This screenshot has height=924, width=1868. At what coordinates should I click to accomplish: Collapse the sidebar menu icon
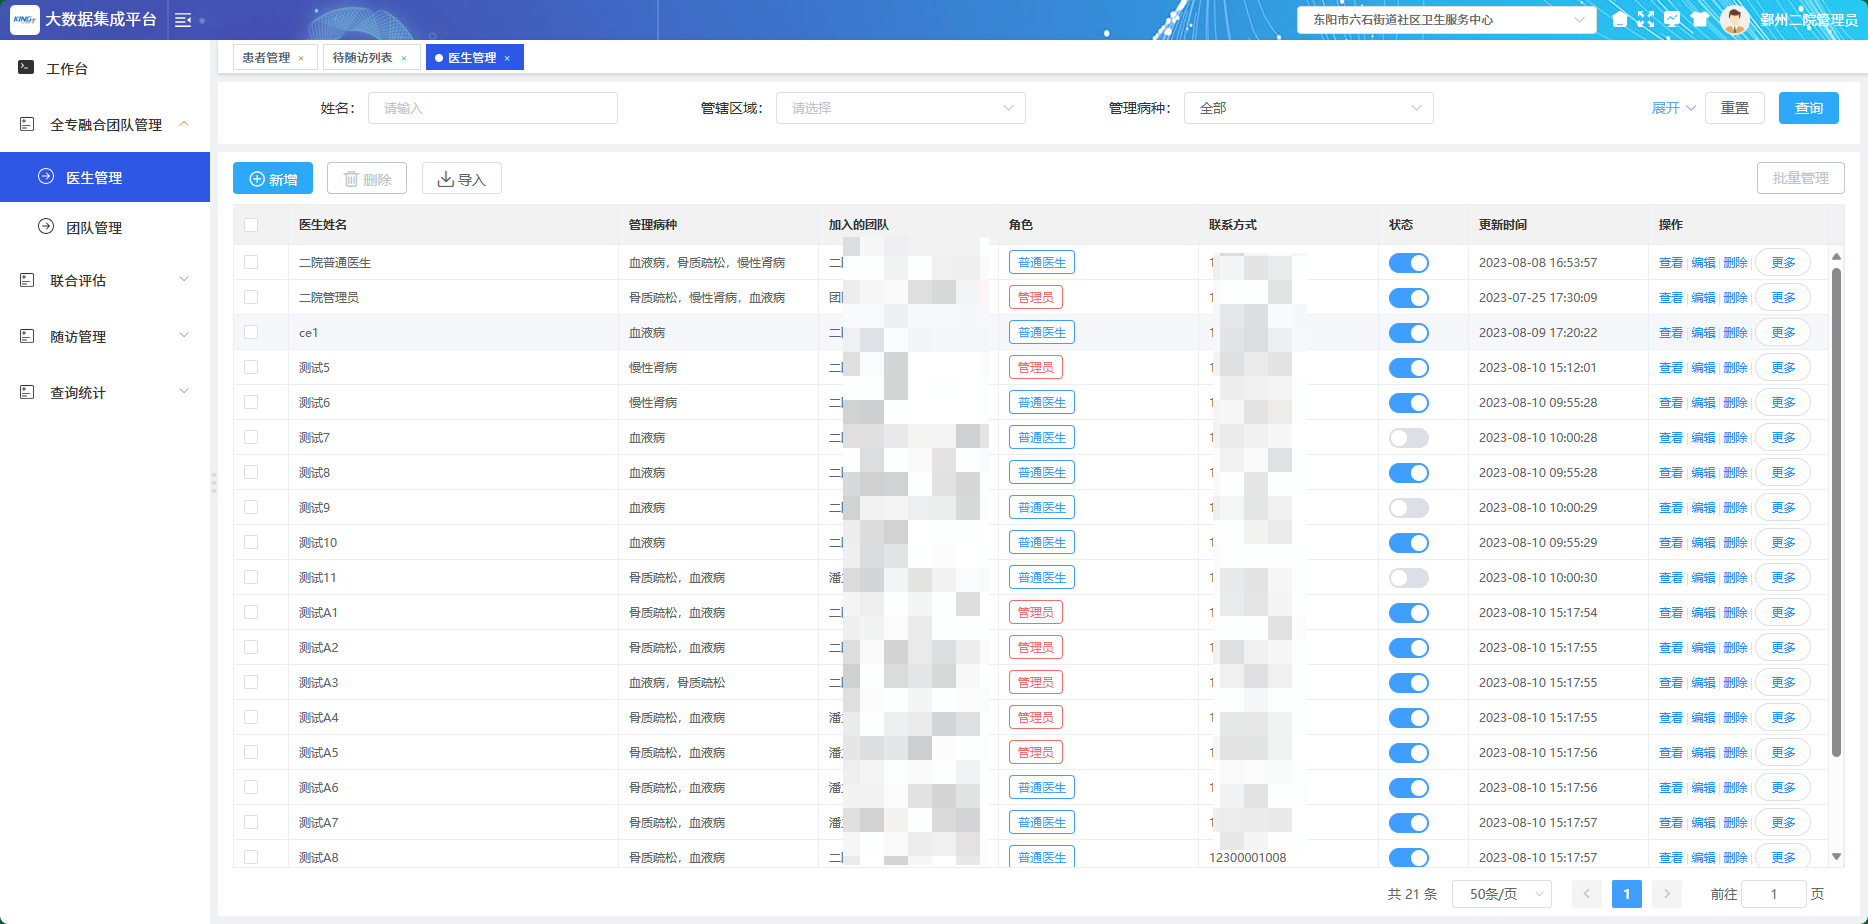(x=183, y=20)
